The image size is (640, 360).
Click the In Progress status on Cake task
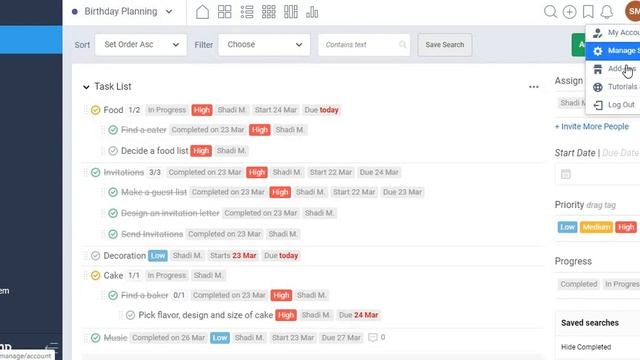click(166, 276)
